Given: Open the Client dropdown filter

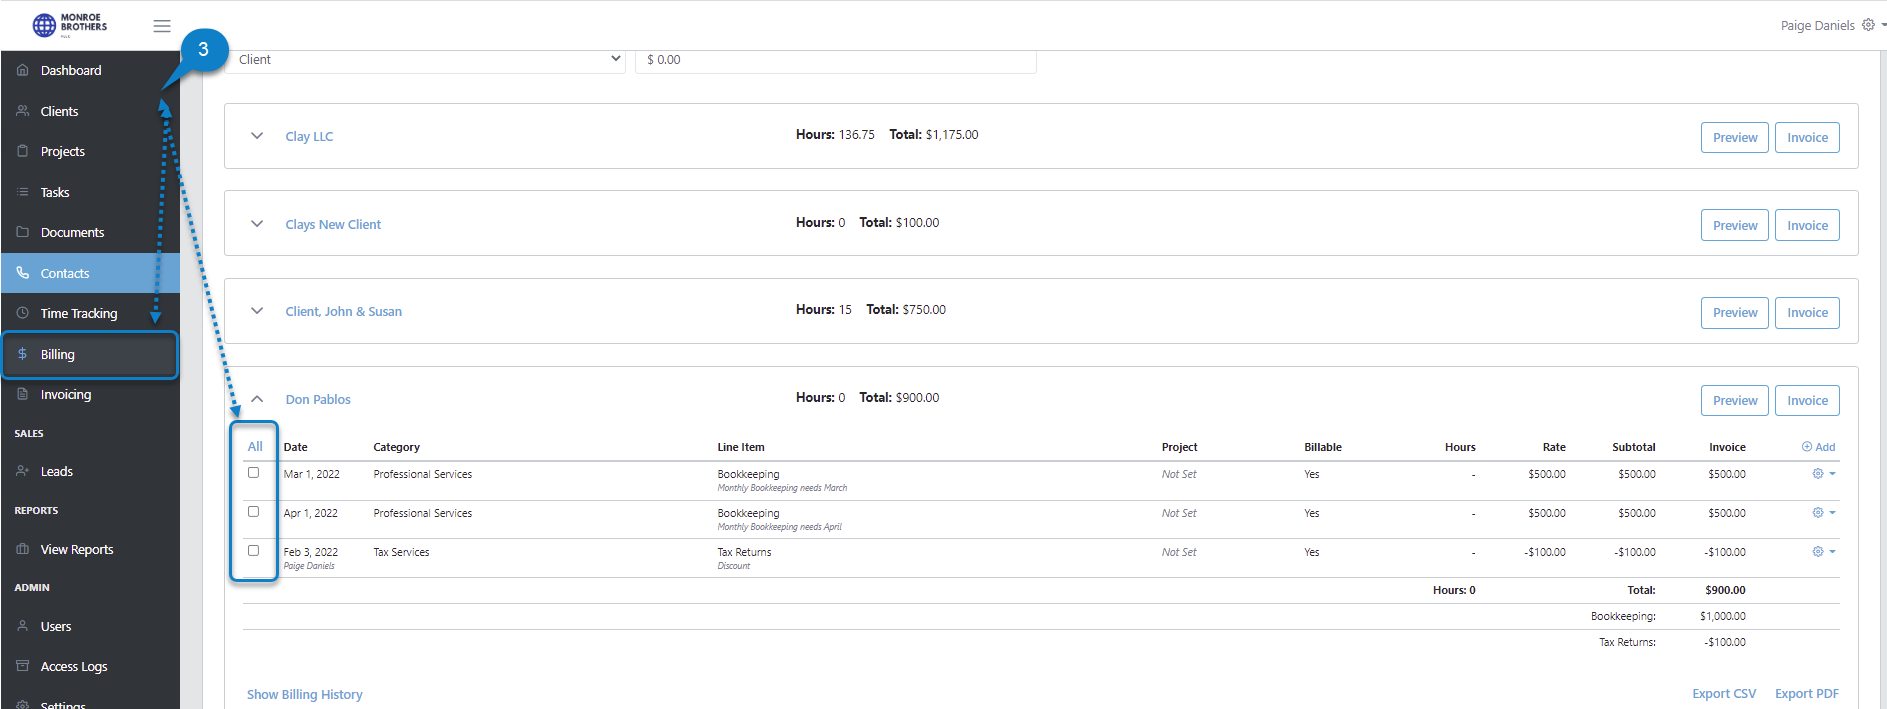Looking at the screenshot, I should point(429,60).
